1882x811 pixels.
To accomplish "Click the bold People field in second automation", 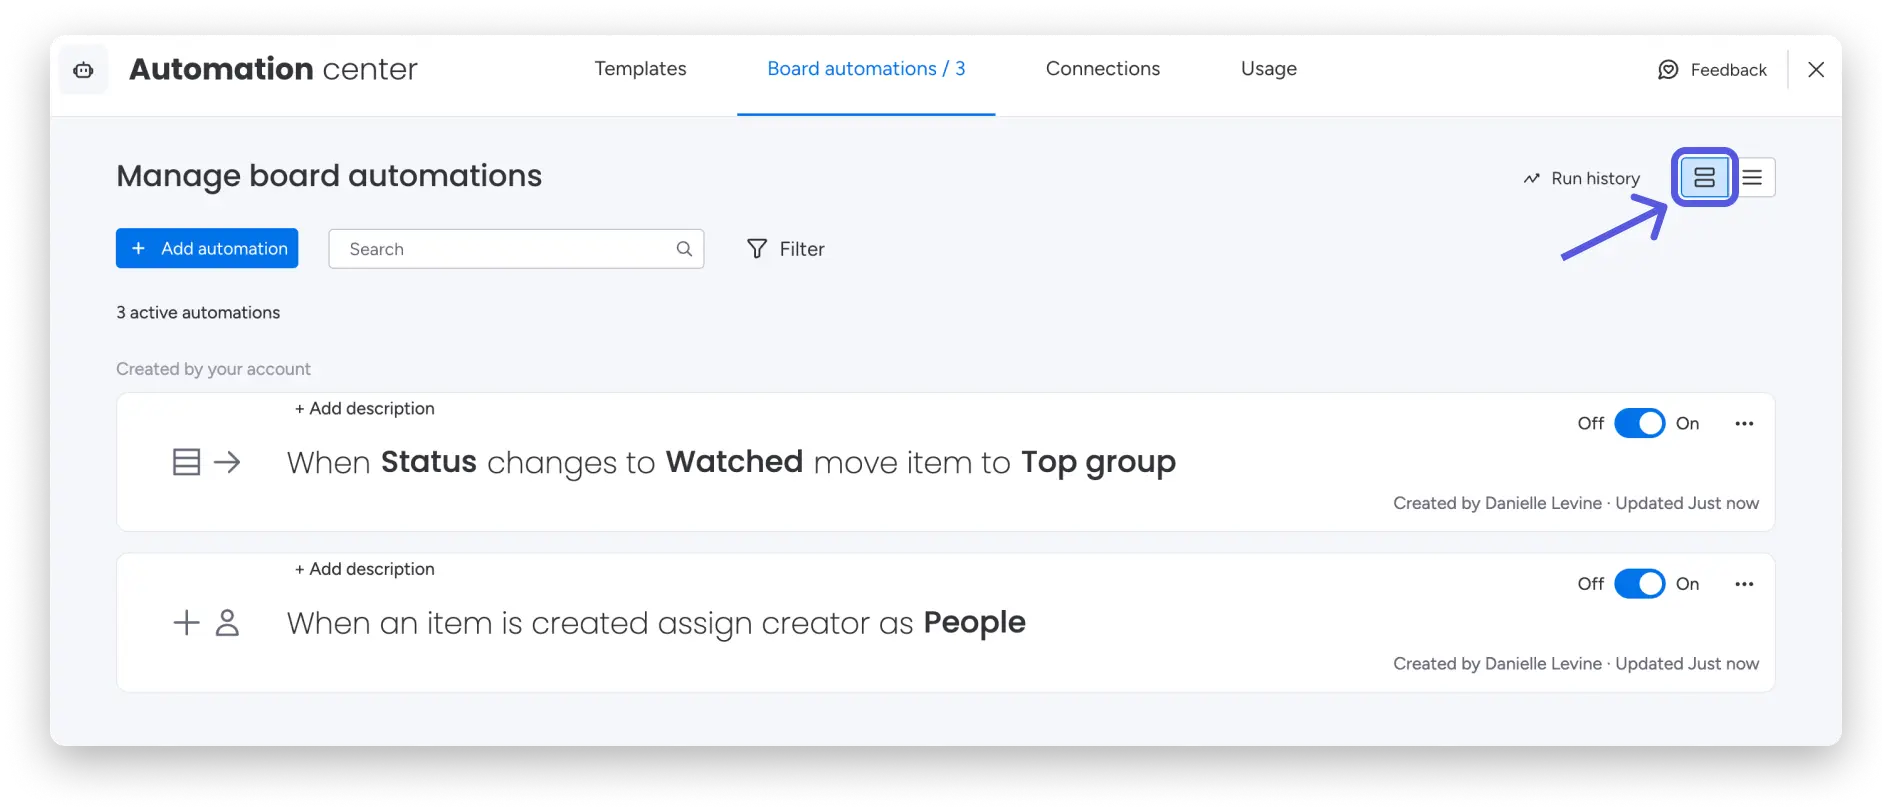I will [974, 623].
